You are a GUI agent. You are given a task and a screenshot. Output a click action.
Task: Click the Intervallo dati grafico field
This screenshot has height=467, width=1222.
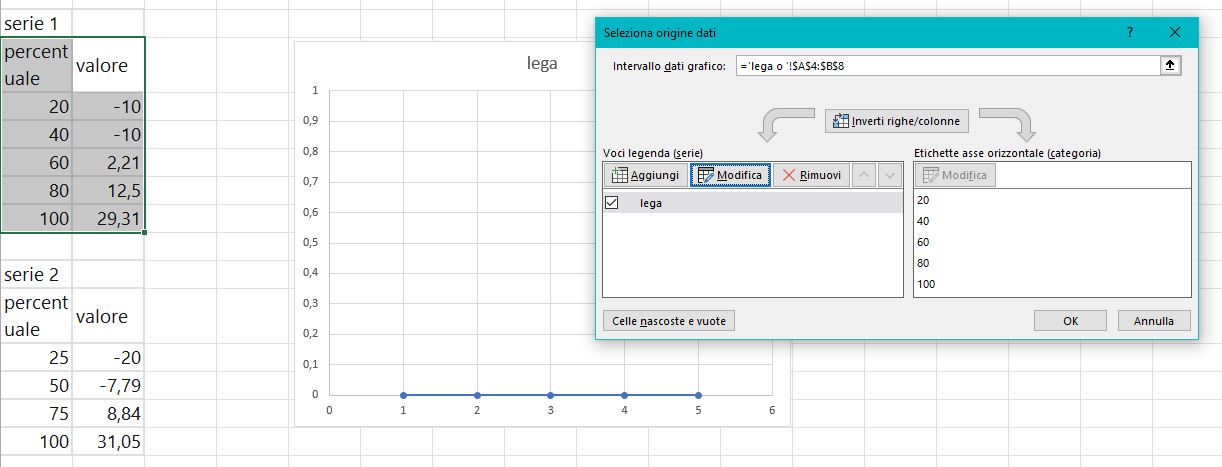click(946, 65)
